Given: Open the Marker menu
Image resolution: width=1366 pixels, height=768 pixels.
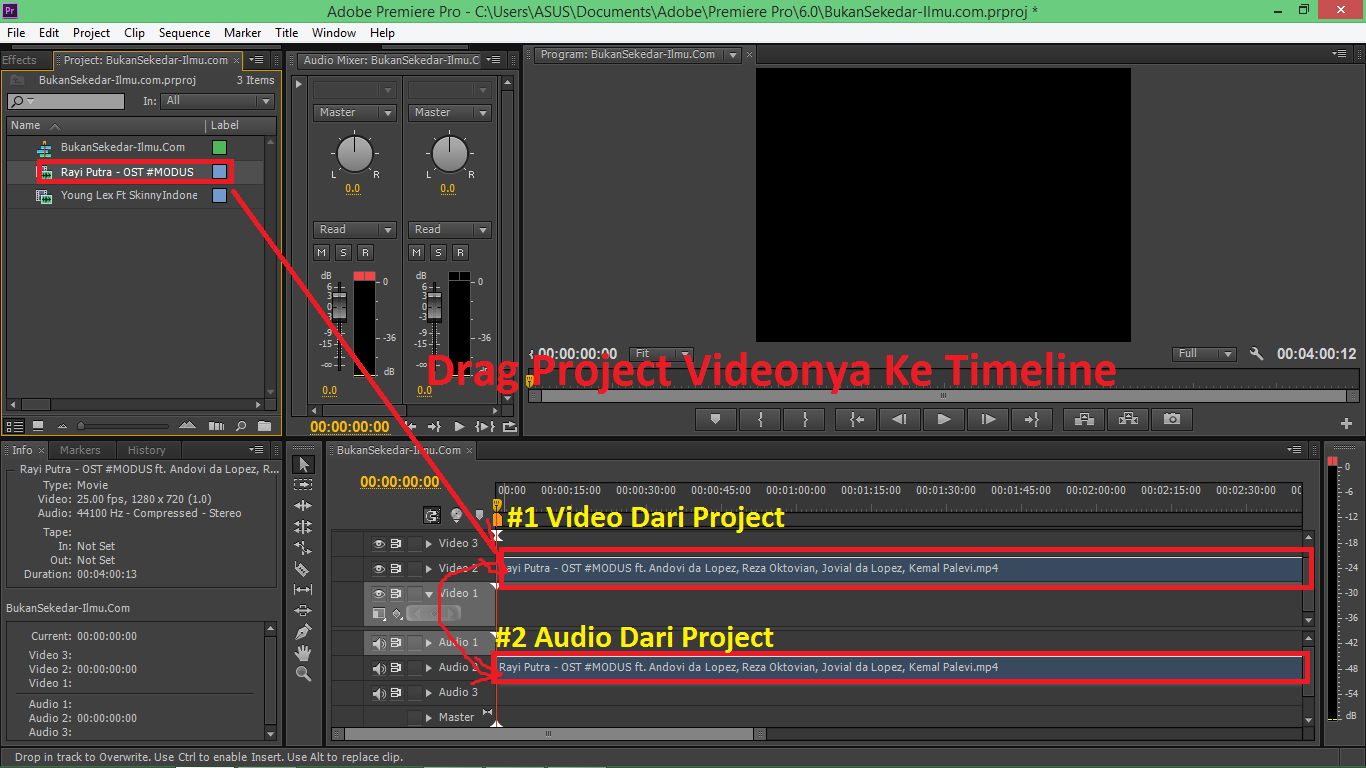Looking at the screenshot, I should (243, 33).
